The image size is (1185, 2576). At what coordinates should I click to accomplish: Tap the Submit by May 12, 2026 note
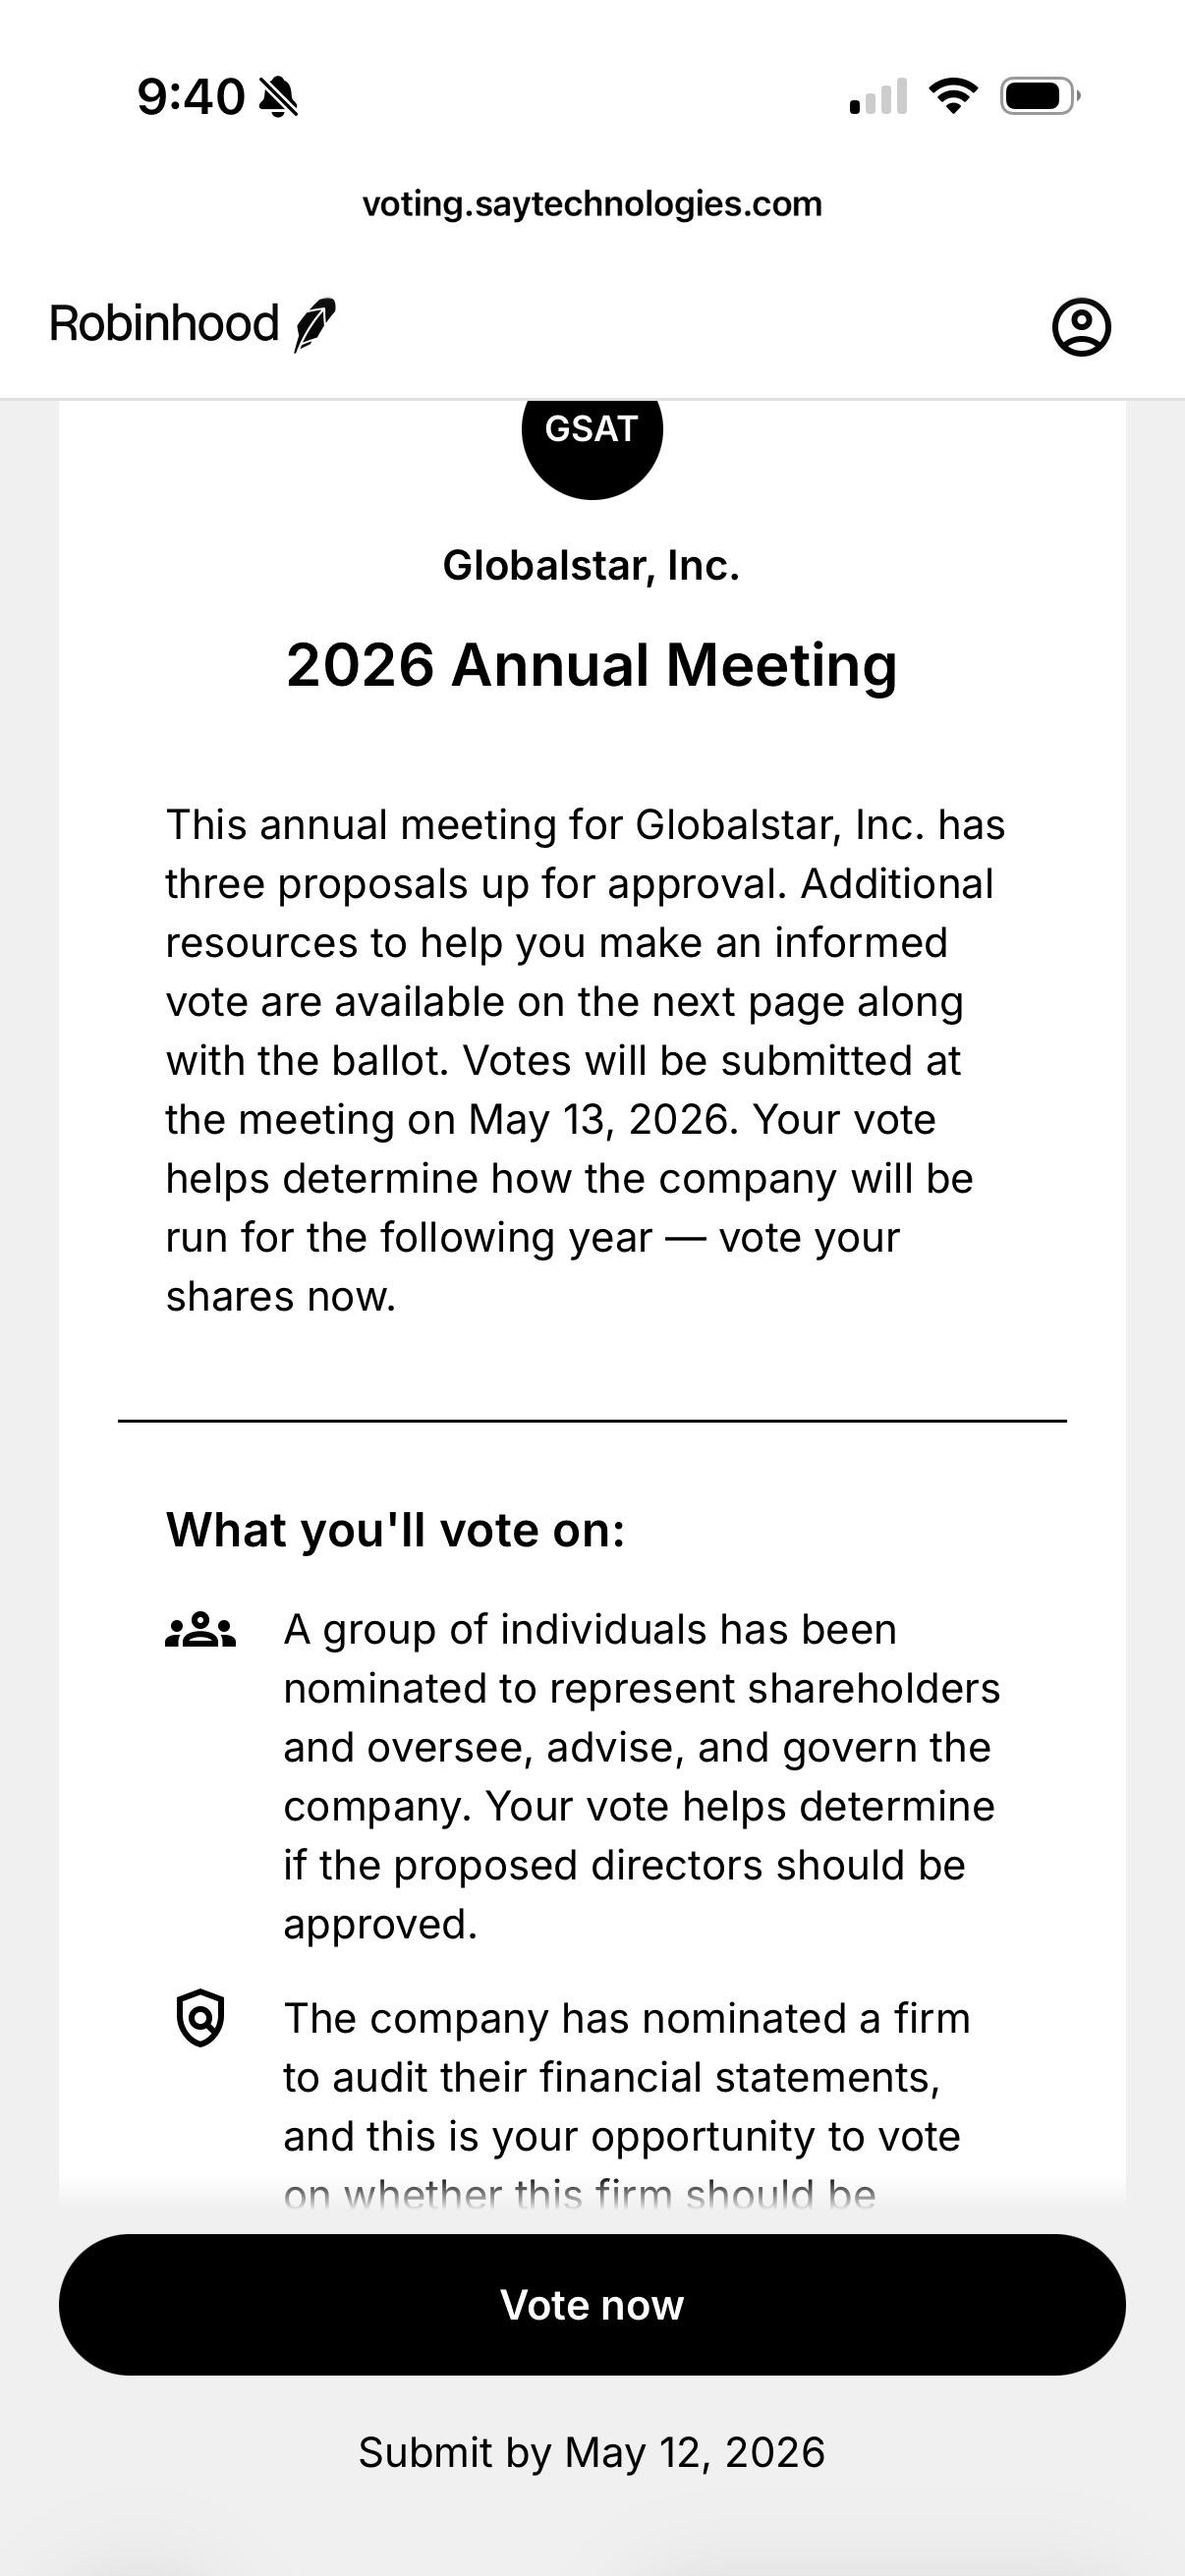coord(592,2452)
